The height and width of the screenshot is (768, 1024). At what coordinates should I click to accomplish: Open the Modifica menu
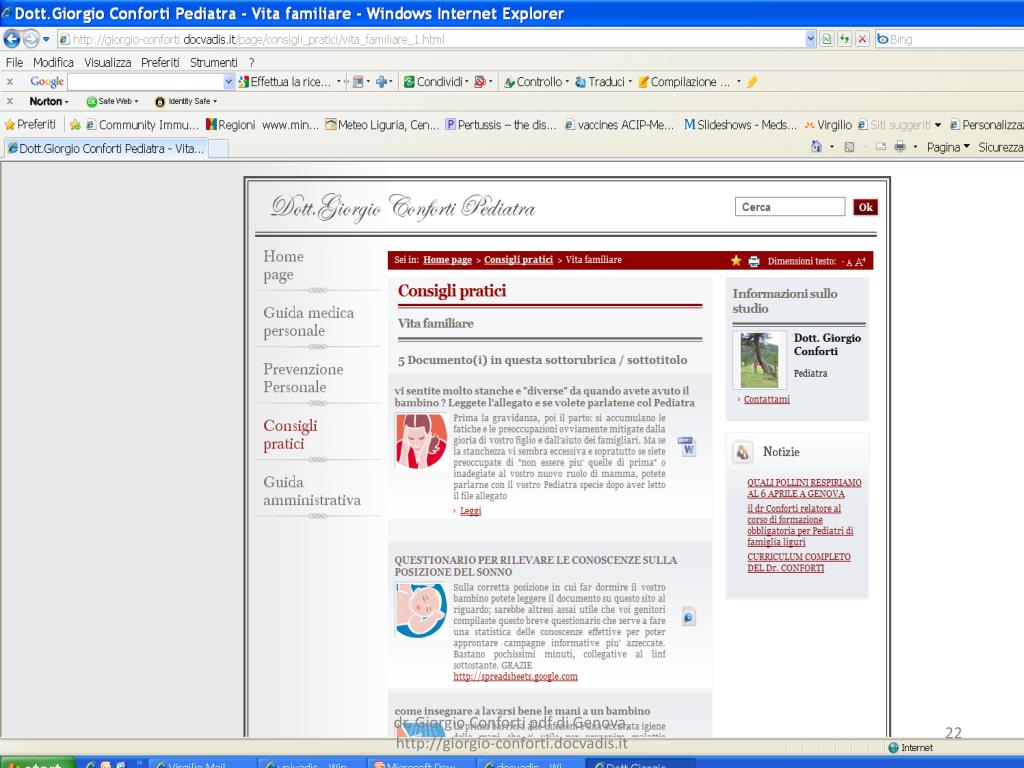pos(53,62)
